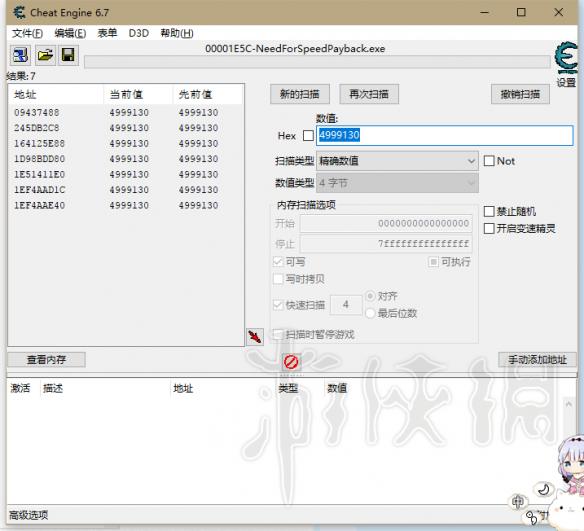Click the 撤销扫描 button
Viewport: 584px width, 531px height.
click(x=520, y=94)
